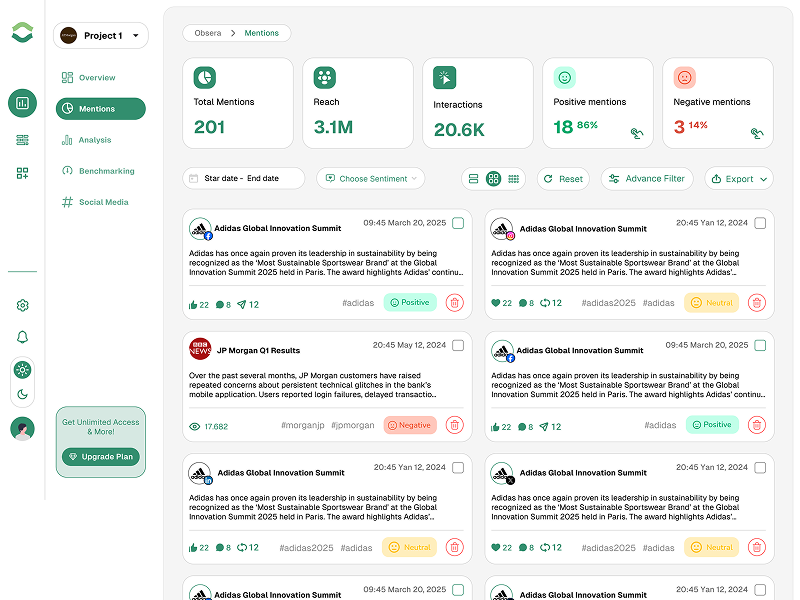
Task: Open the Star date - End date picker
Action: [243, 179]
